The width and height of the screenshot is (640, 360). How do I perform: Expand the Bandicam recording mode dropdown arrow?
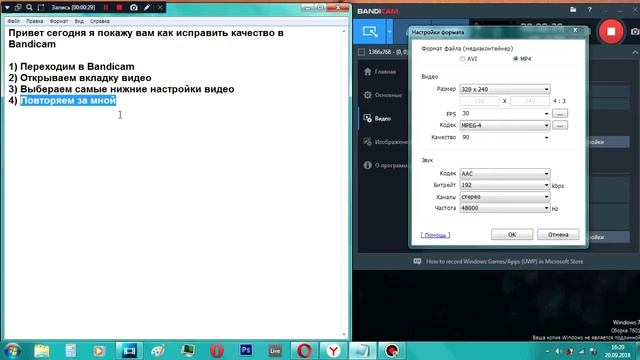(x=389, y=31)
